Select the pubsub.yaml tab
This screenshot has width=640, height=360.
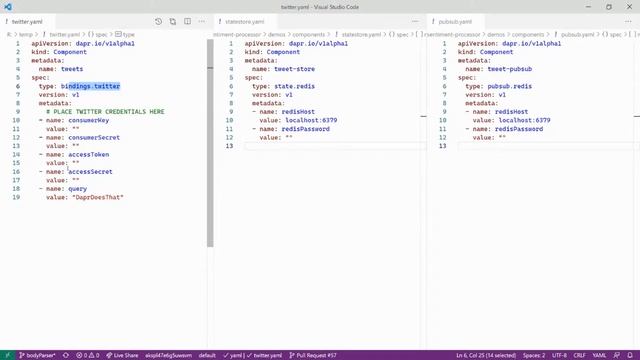pyautogui.click(x=455, y=22)
